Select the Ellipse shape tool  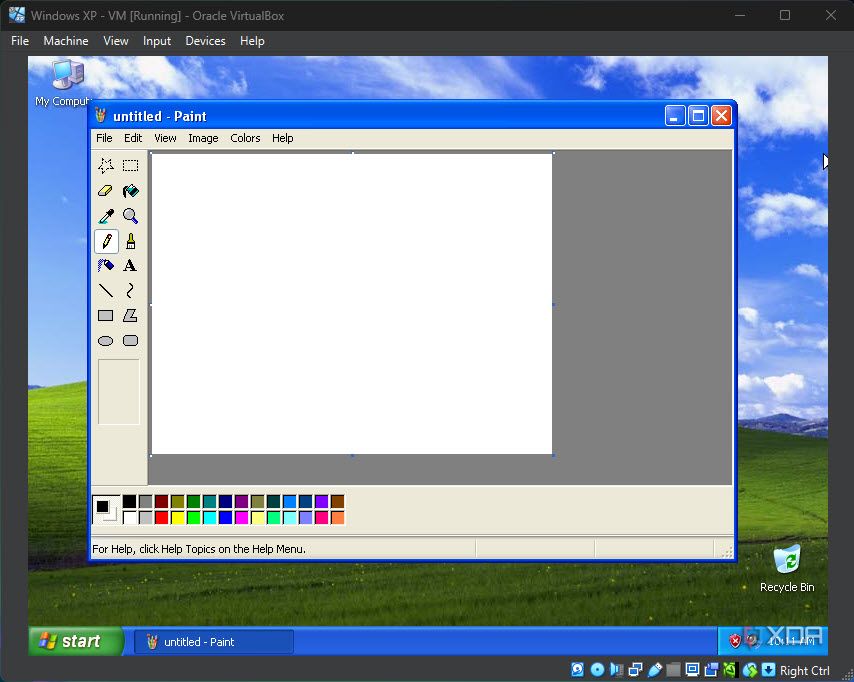tap(105, 341)
